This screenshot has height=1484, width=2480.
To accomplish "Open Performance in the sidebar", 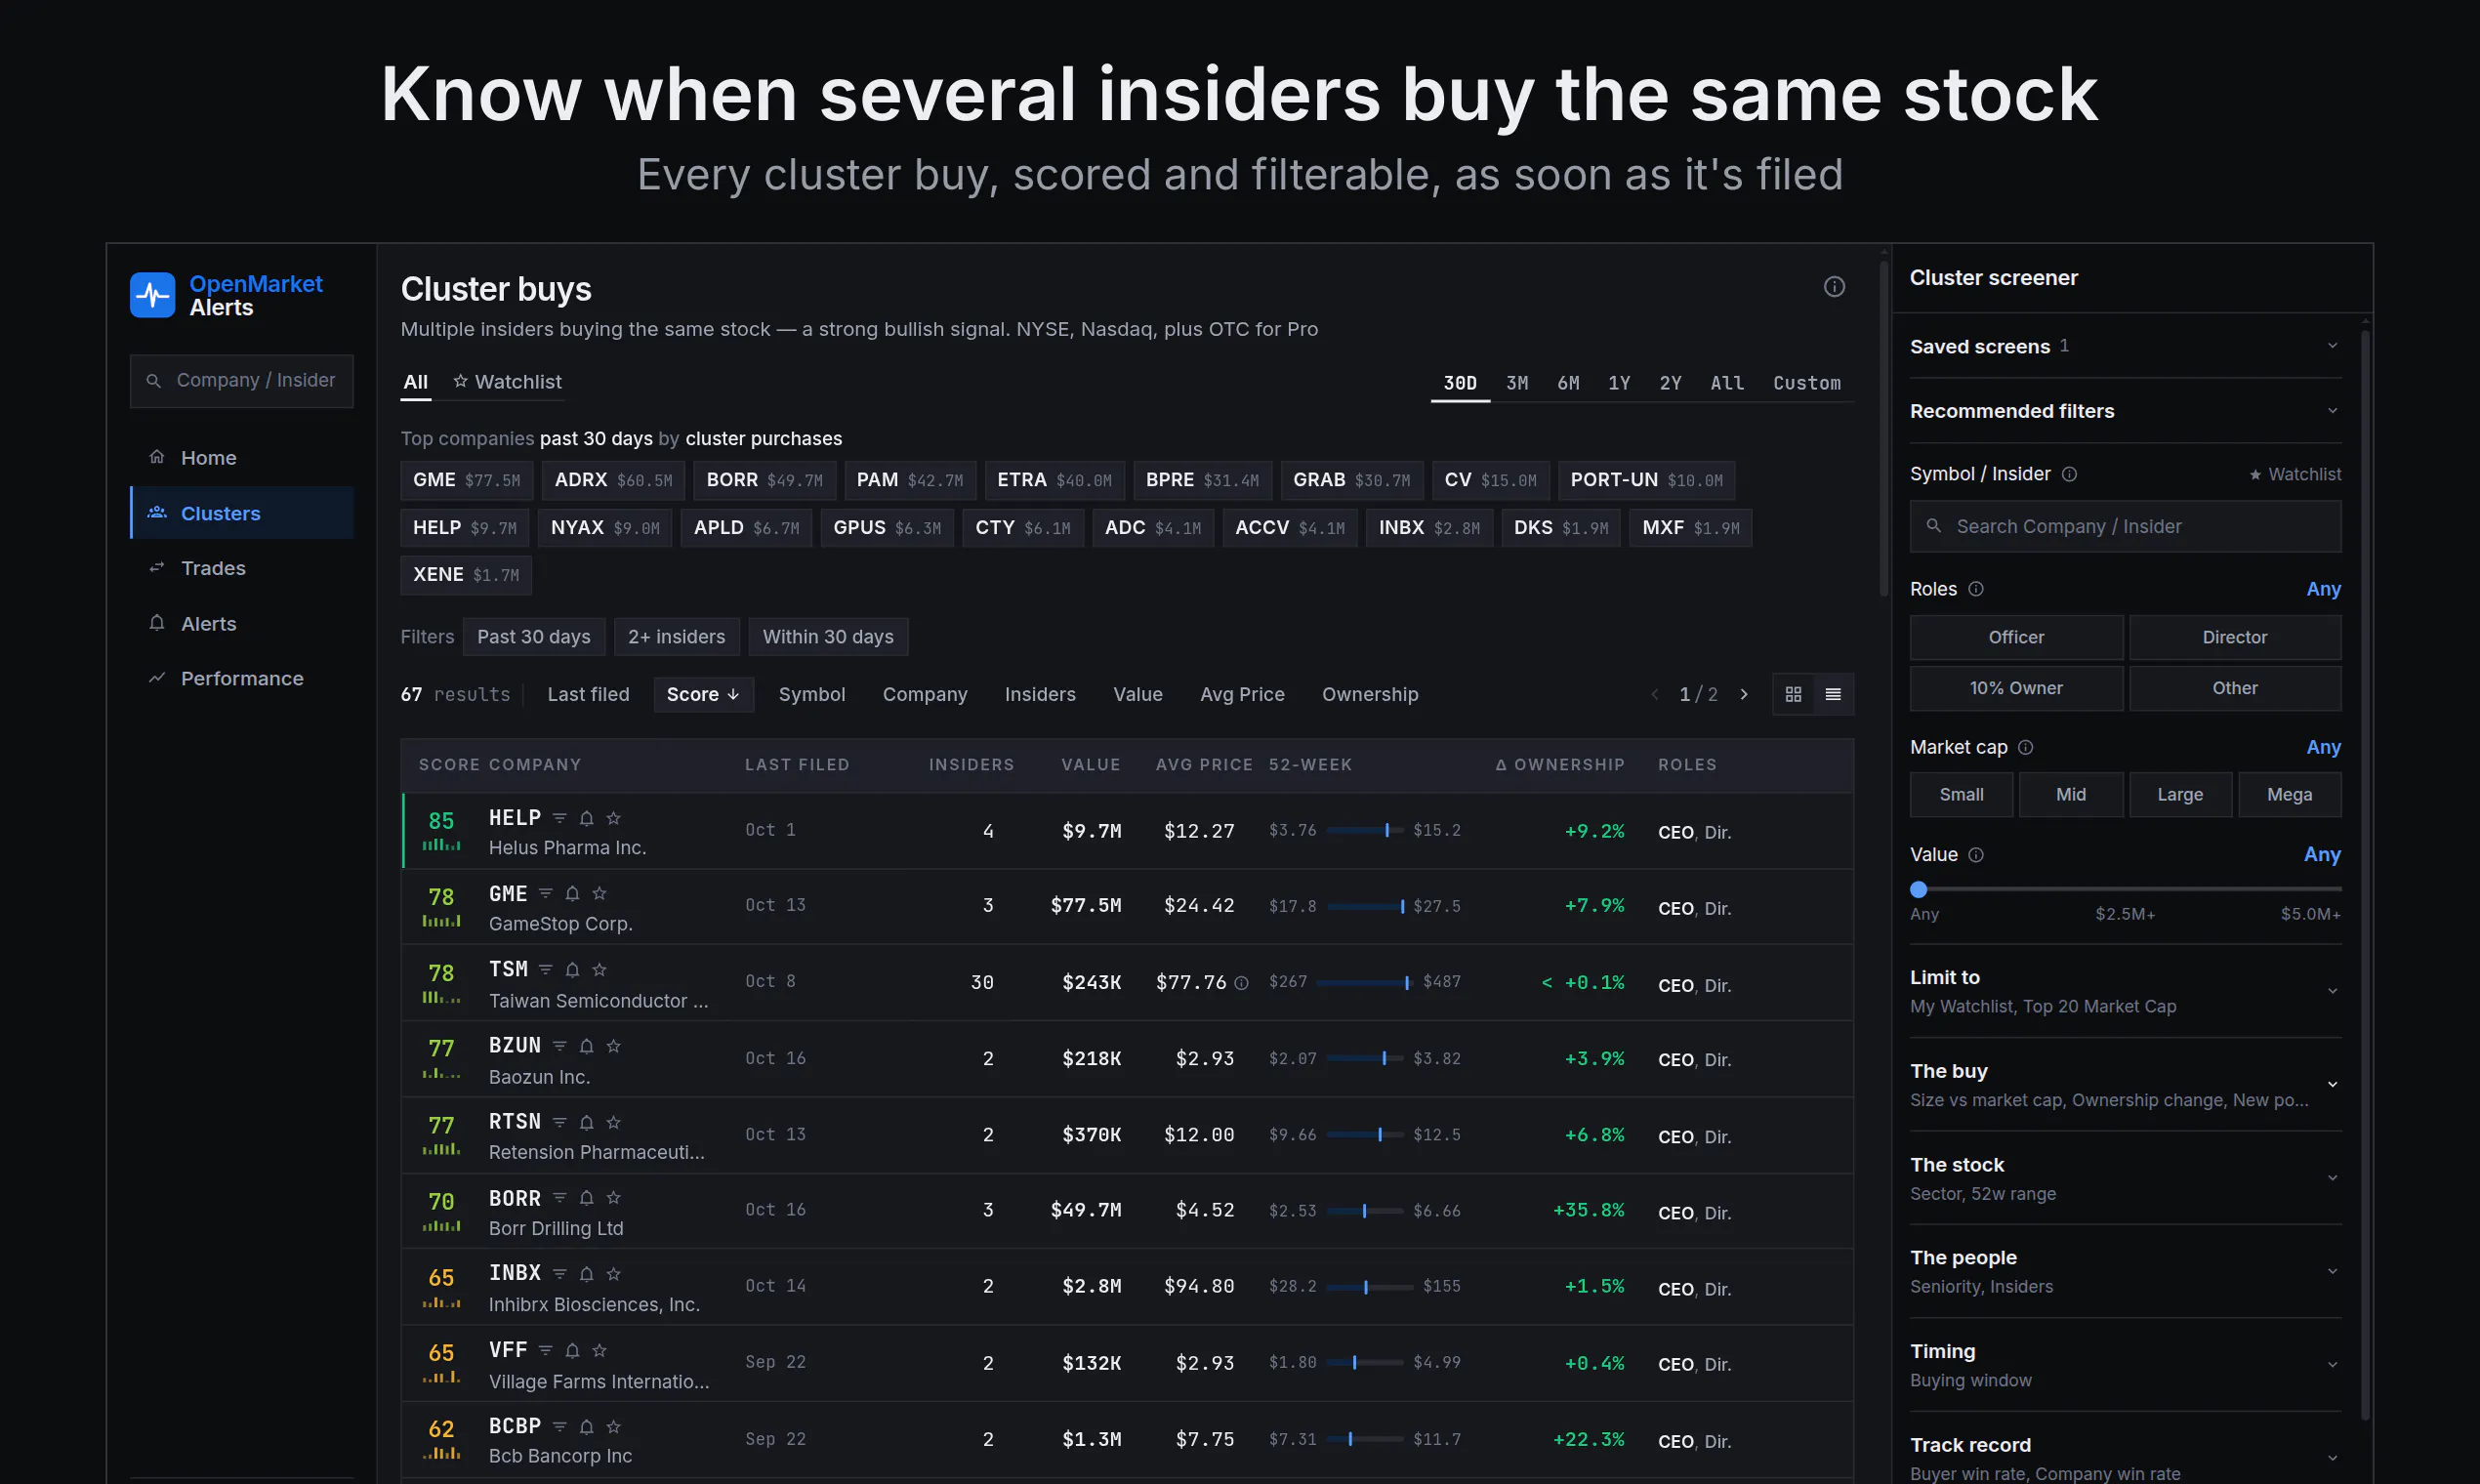I will pyautogui.click(x=242, y=678).
